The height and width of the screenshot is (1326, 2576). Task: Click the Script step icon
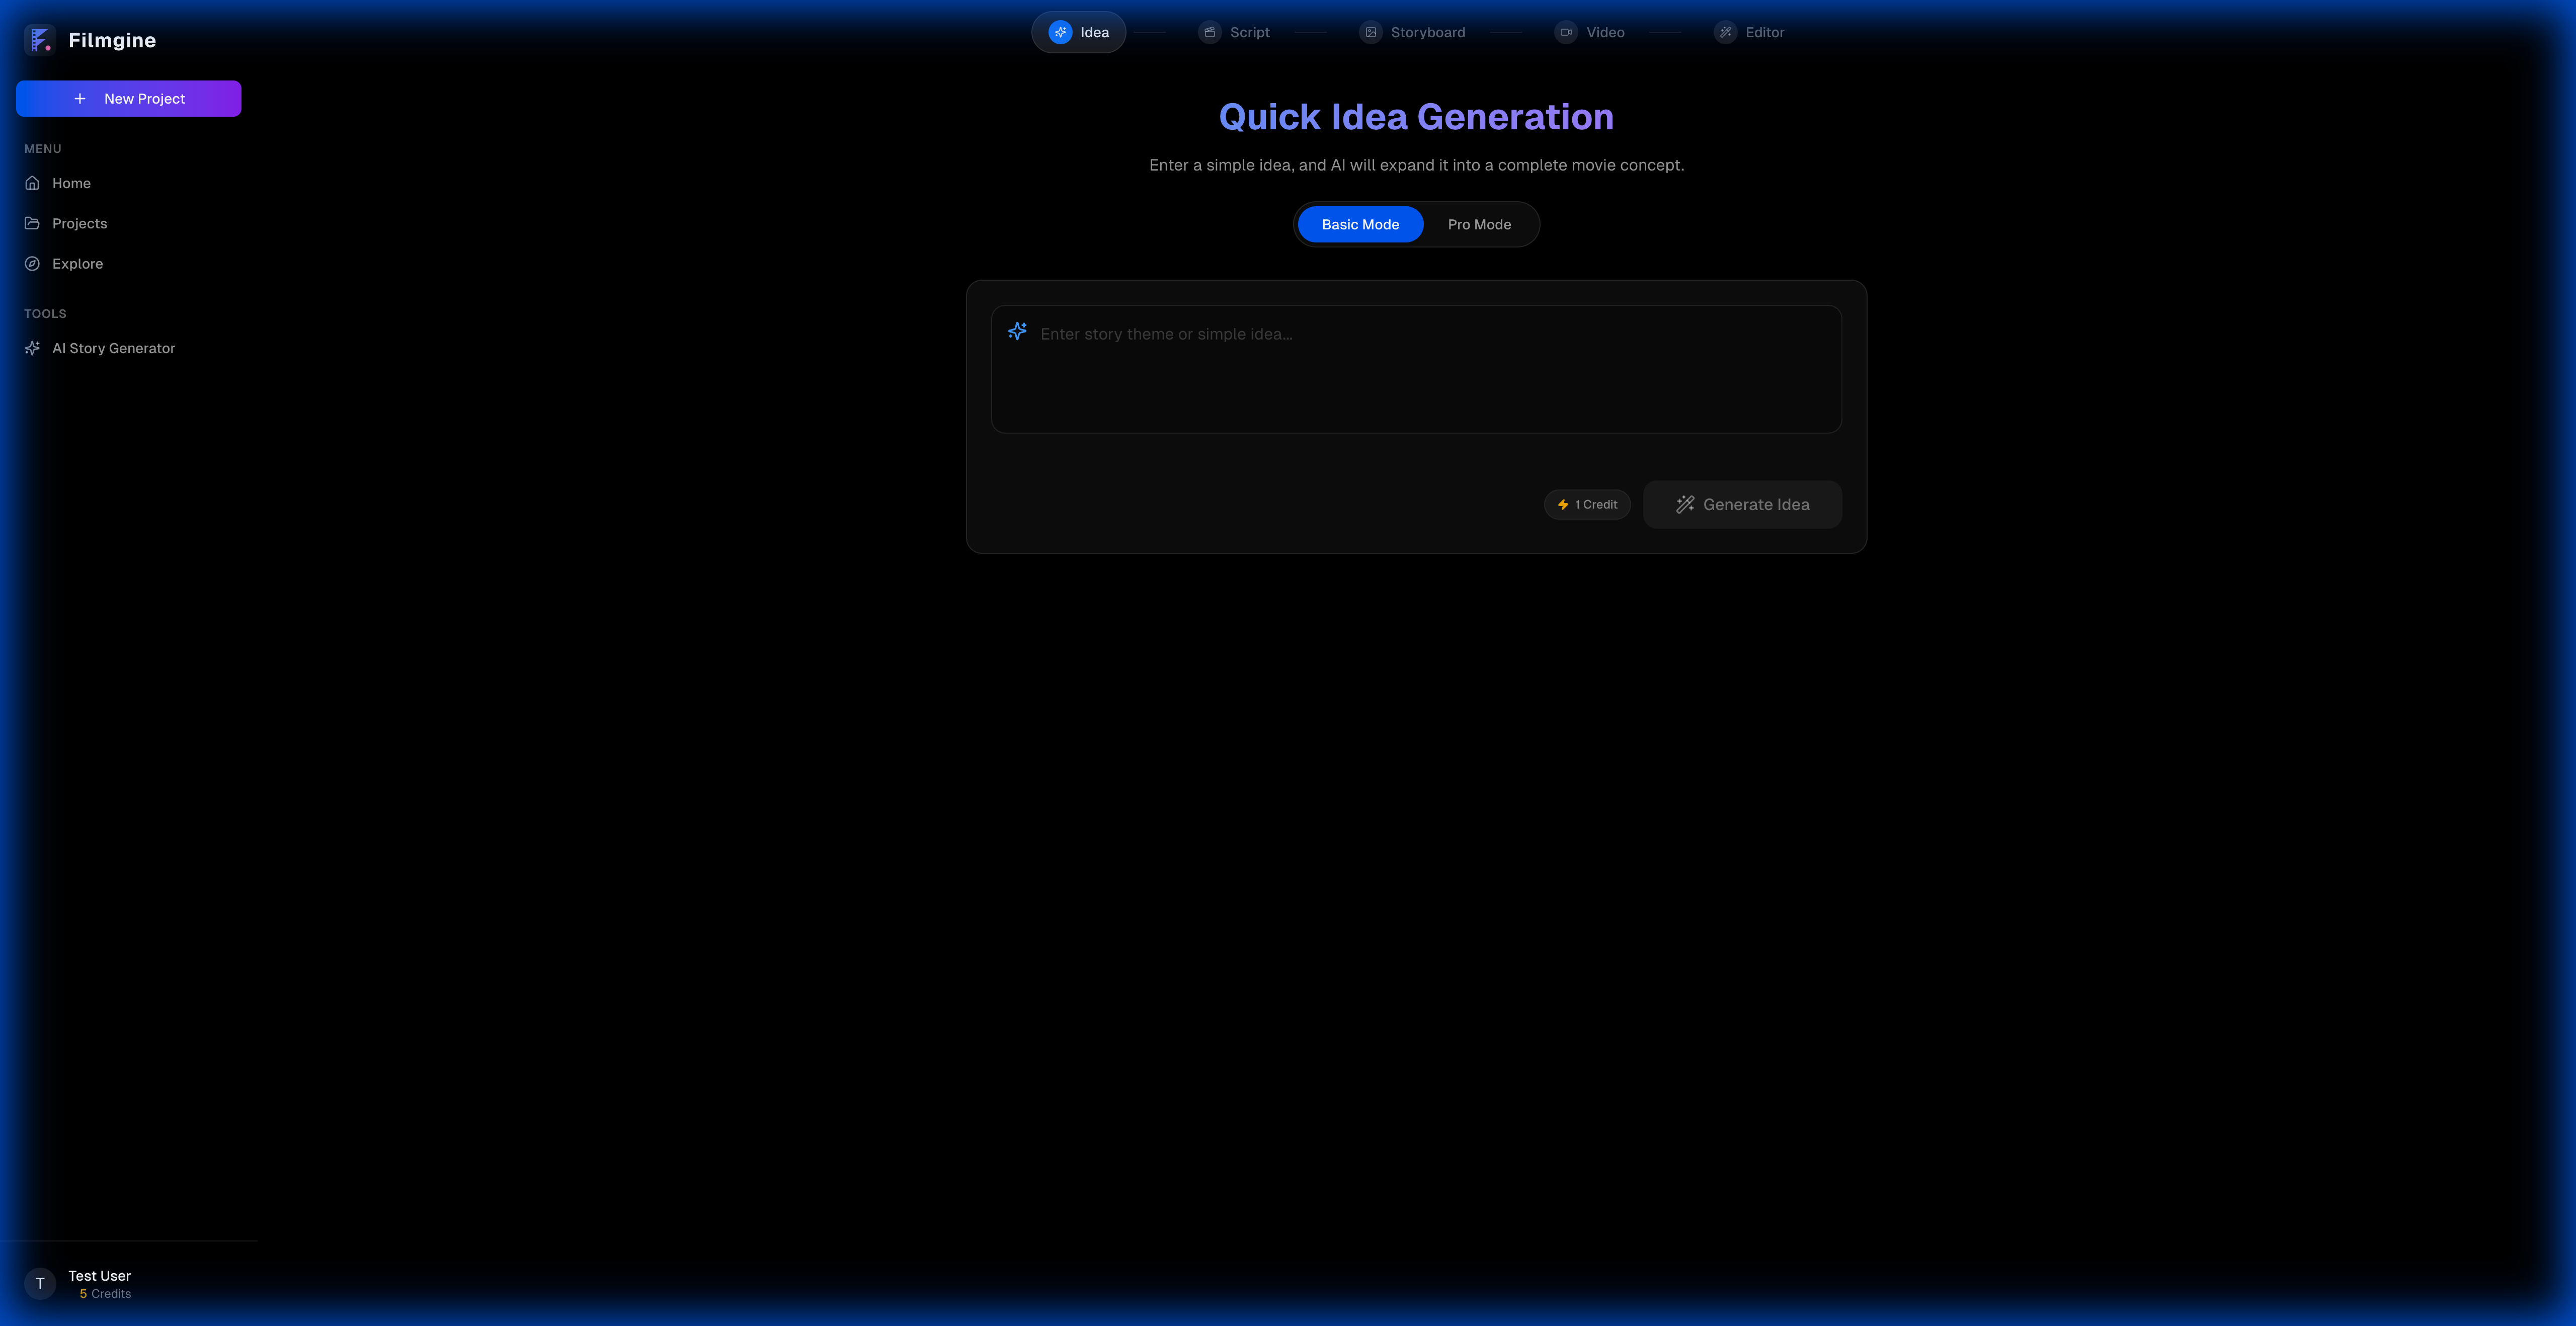coord(1209,32)
